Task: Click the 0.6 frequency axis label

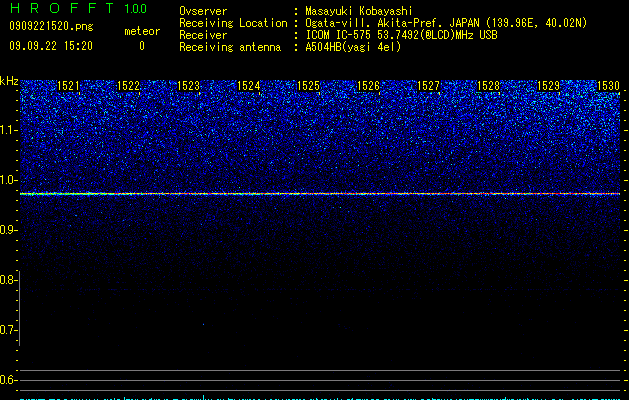Action: [x=8, y=380]
